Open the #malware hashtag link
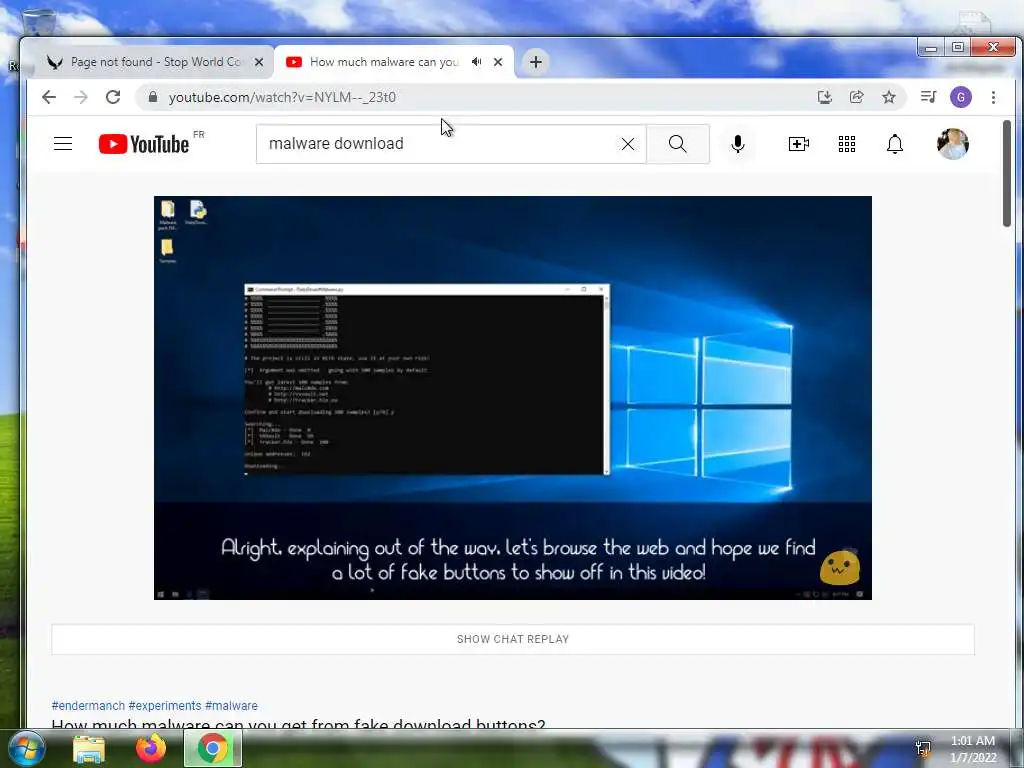1024x768 pixels. 231,706
